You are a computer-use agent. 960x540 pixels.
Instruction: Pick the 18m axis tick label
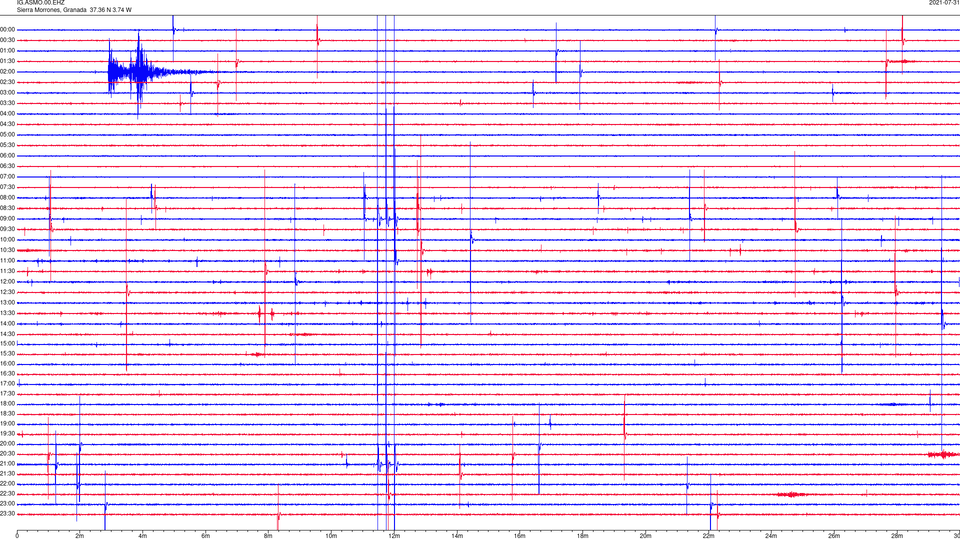click(x=582, y=536)
